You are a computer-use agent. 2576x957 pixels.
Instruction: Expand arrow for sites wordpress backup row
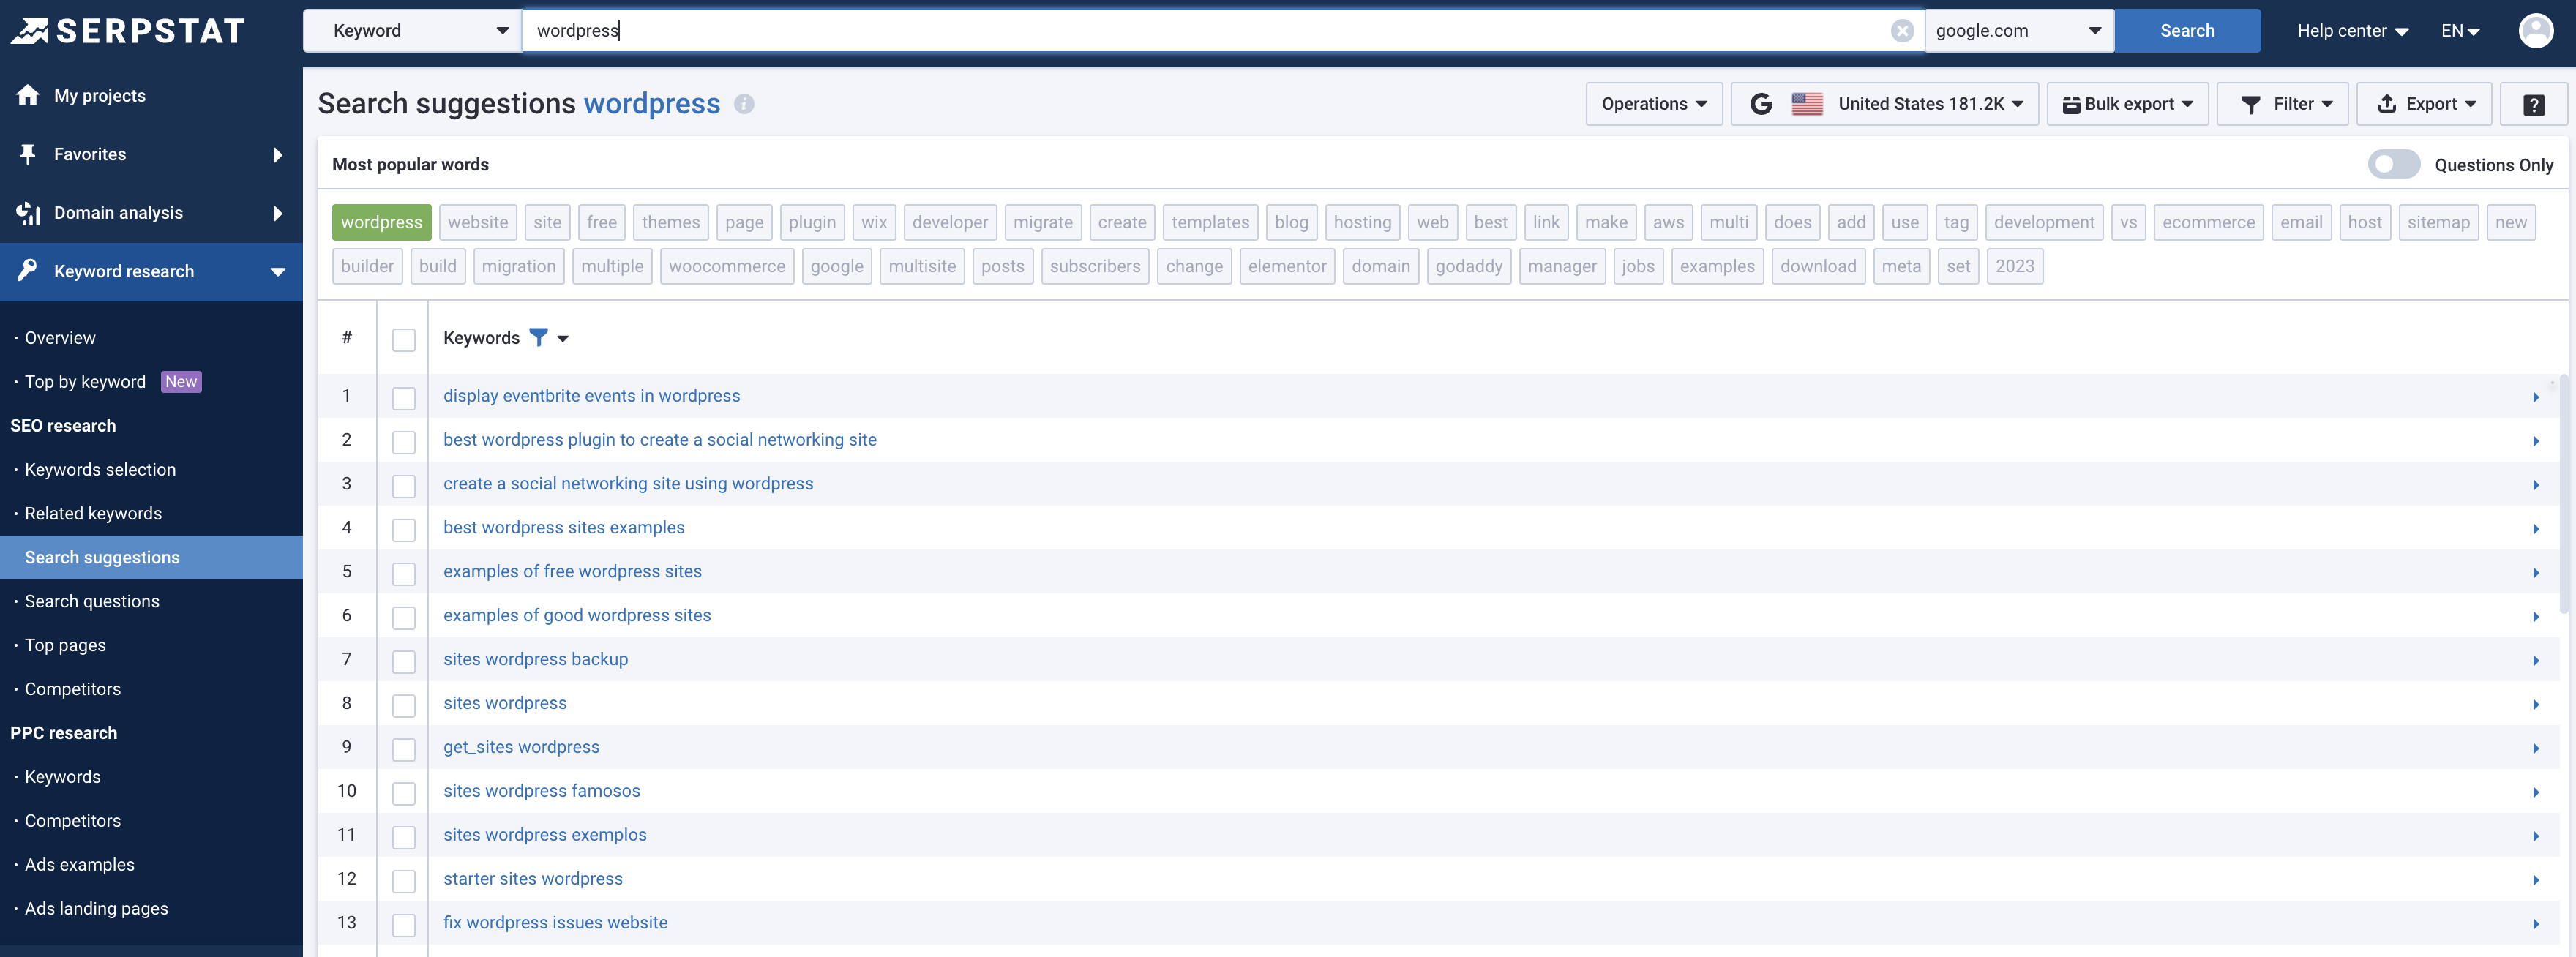point(2536,660)
